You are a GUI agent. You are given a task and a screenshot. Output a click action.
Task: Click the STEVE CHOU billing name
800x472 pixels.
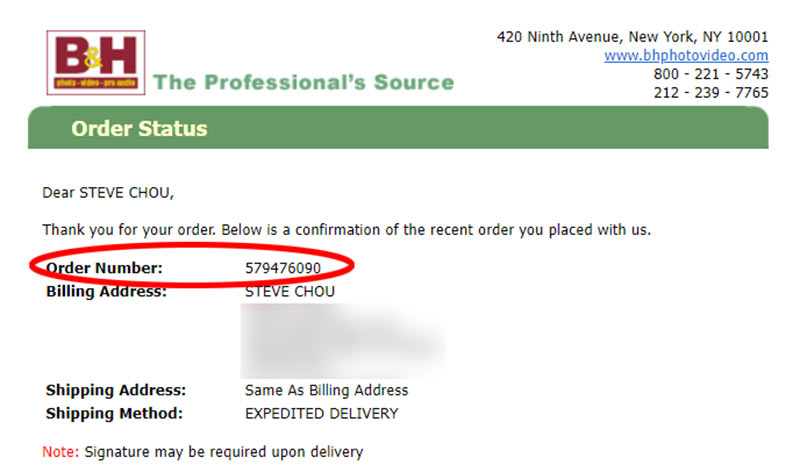[289, 292]
